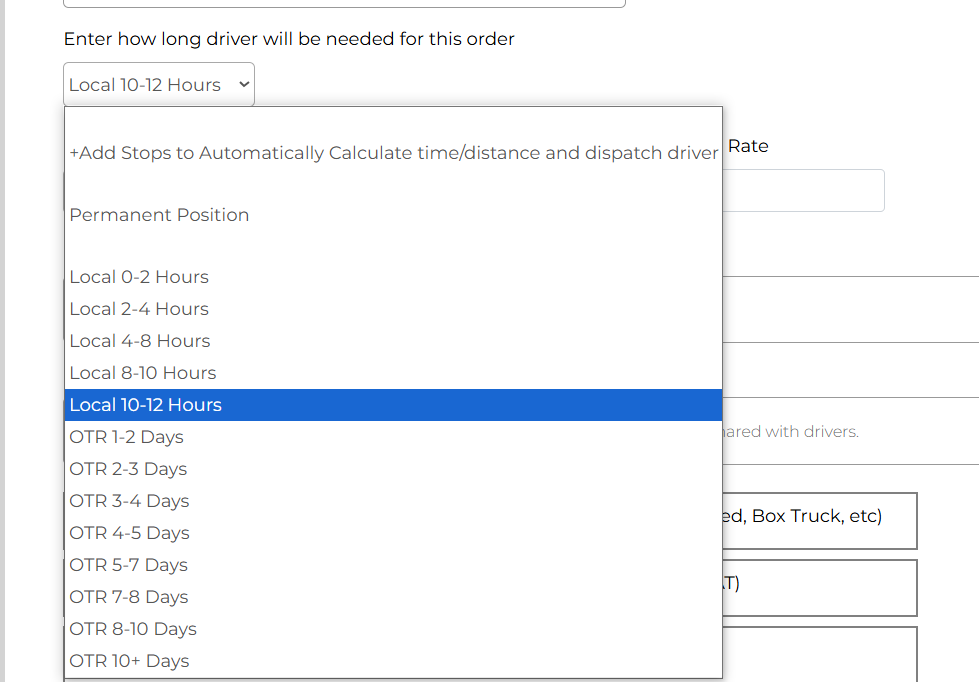
Task: Choose OTR 2-3 Days duration
Action: pyautogui.click(x=128, y=469)
